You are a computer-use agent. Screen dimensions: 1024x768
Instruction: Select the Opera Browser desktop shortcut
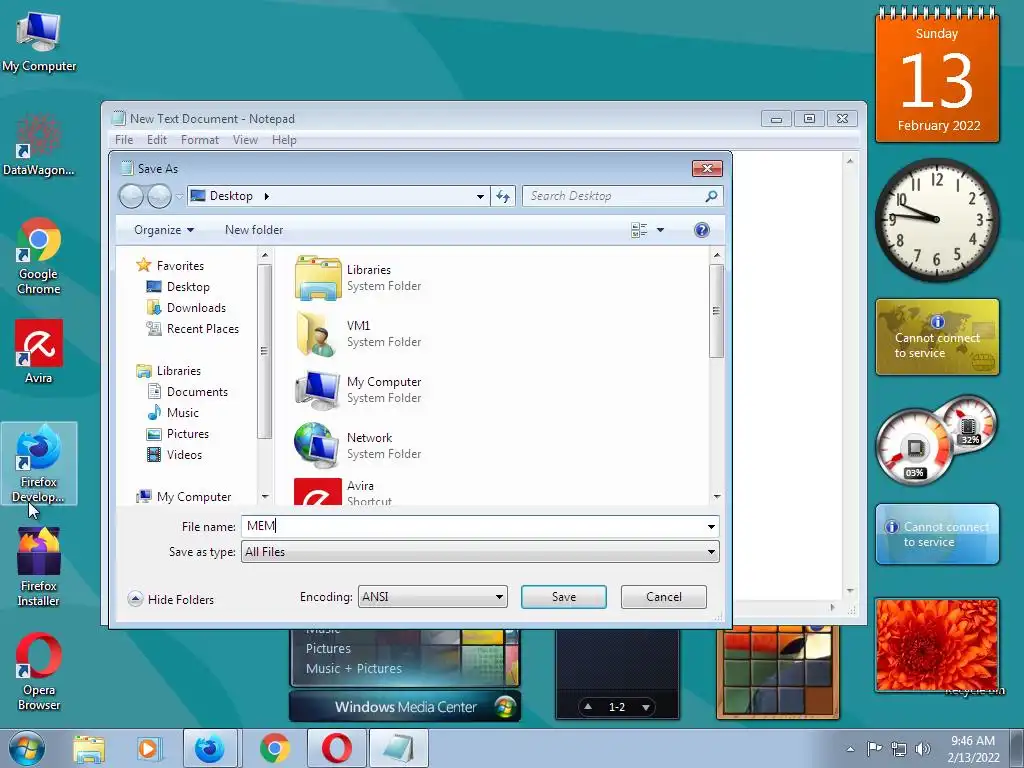[x=39, y=671]
